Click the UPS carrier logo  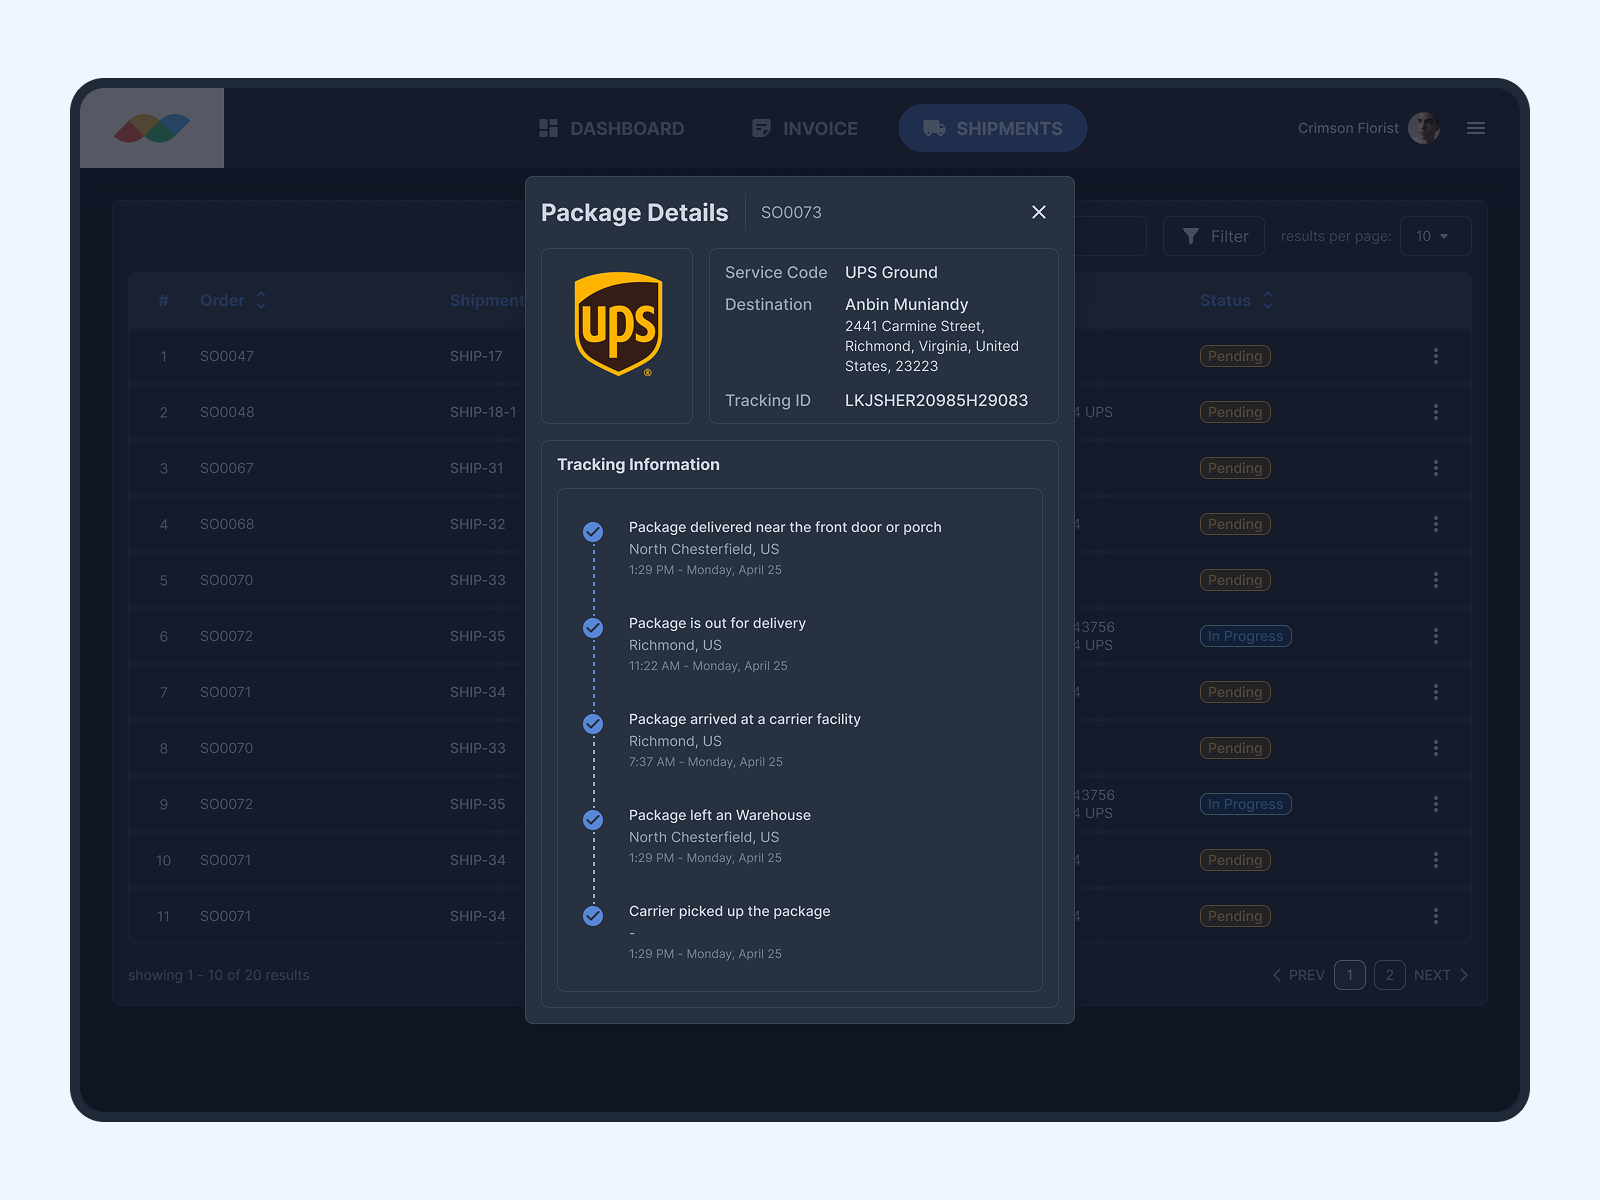(618, 325)
